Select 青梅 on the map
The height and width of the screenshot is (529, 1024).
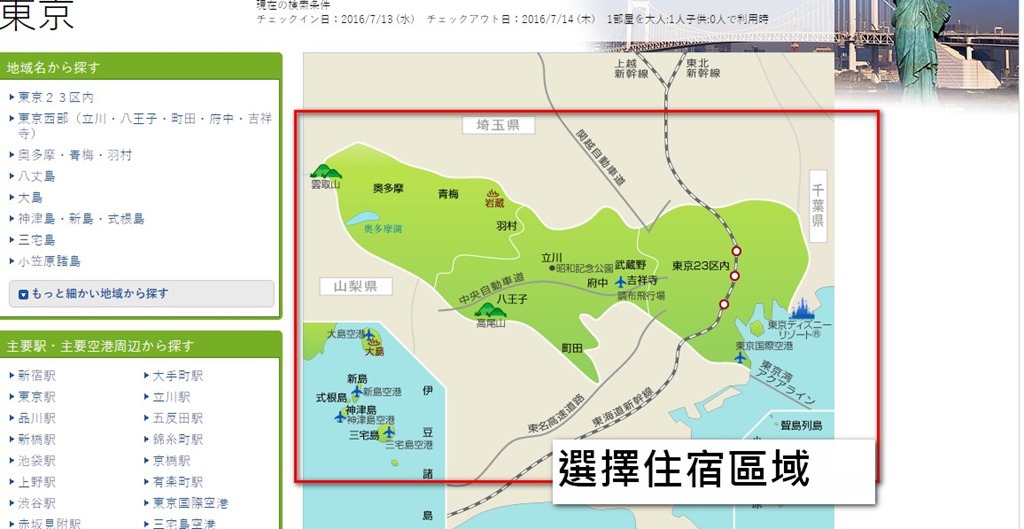click(x=448, y=193)
